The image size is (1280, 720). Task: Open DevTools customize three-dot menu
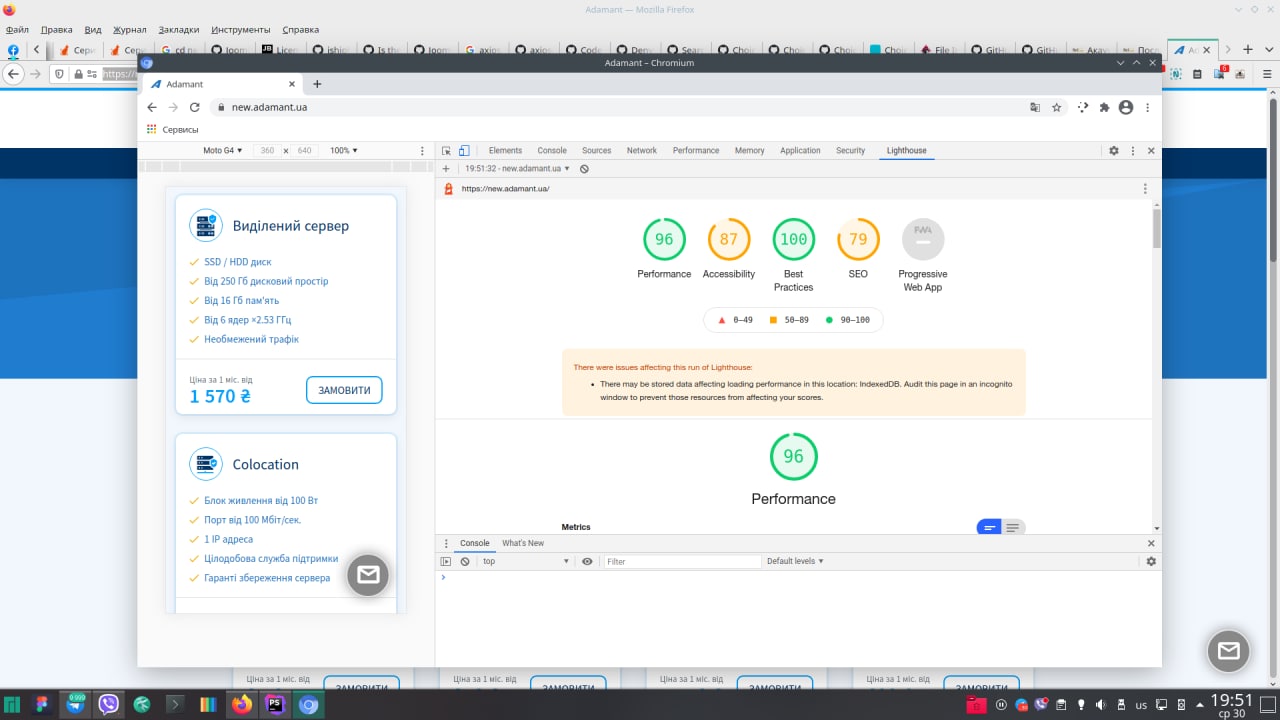tap(1133, 151)
